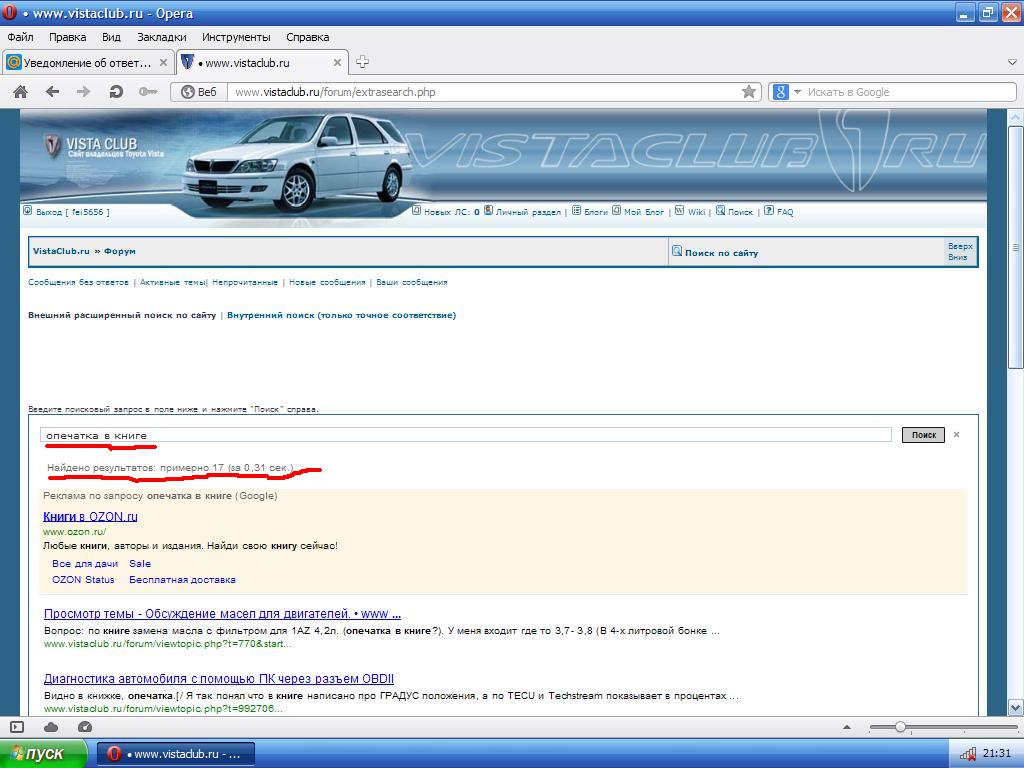Image resolution: width=1024 pixels, height=768 pixels.
Task: Click the Home icon in the navigation toolbar
Action: 20,92
